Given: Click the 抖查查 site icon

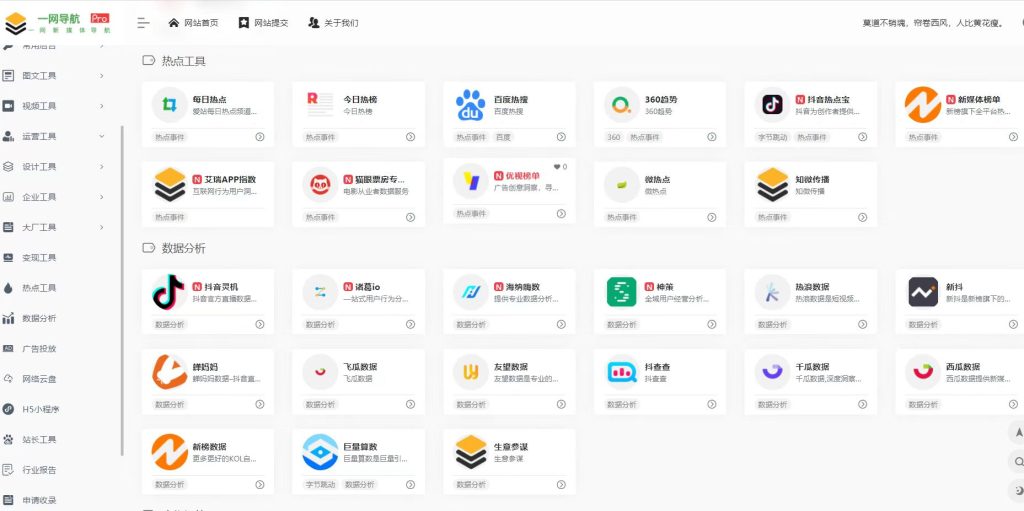Looking at the screenshot, I should point(622,372).
